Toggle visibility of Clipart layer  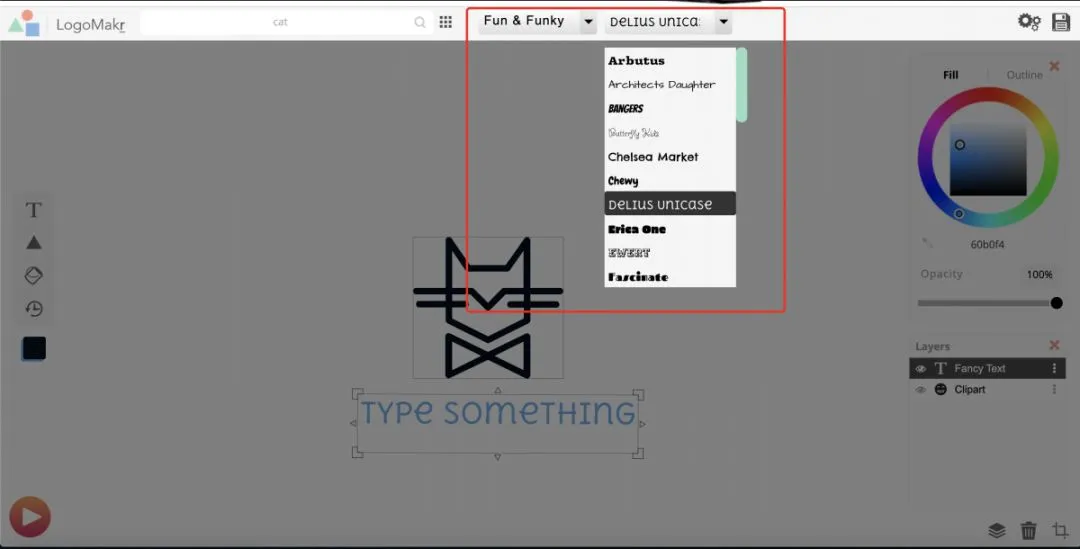pyautogui.click(x=920, y=390)
